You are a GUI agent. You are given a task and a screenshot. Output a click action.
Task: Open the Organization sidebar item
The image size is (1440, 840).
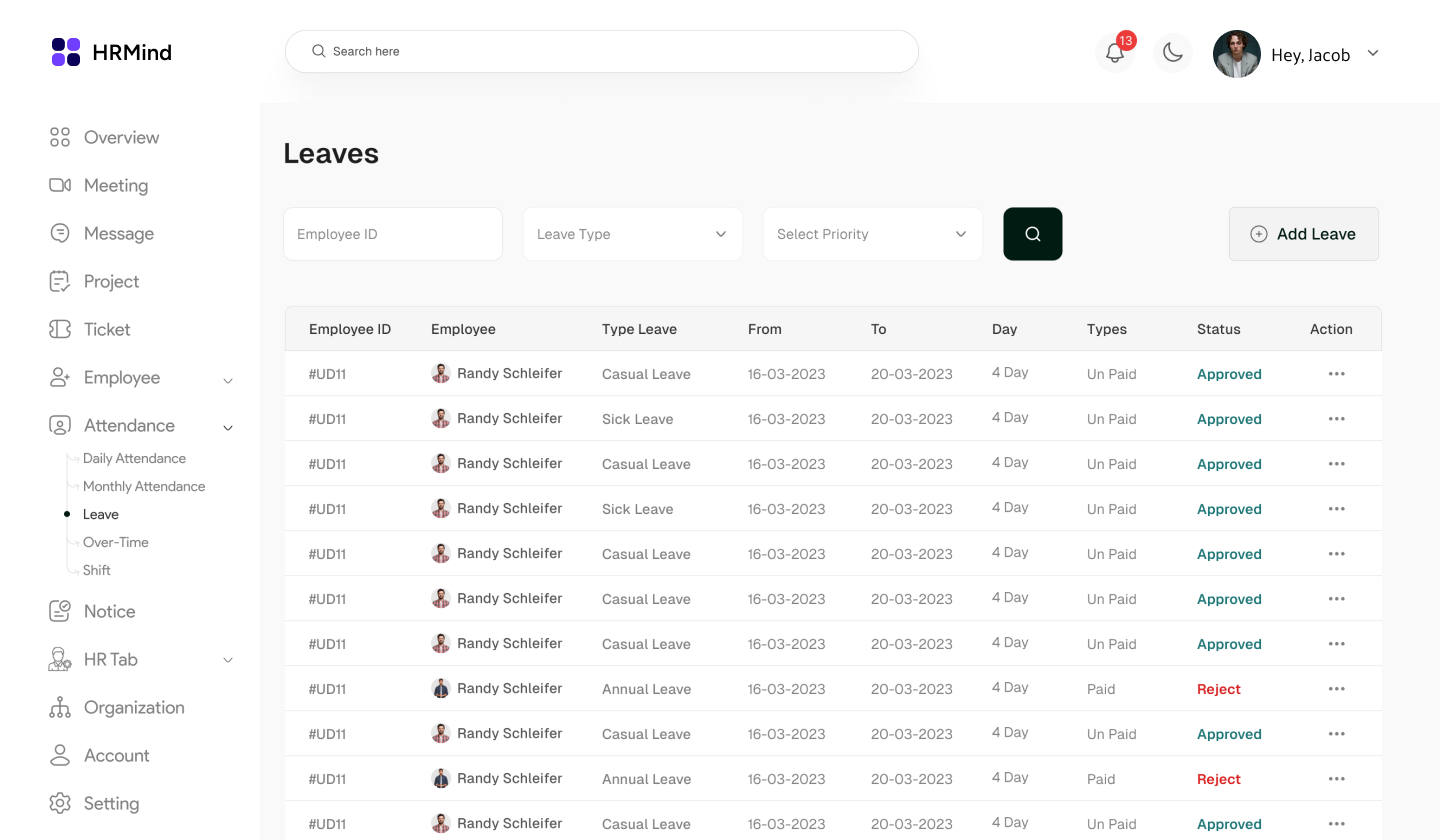pos(134,708)
